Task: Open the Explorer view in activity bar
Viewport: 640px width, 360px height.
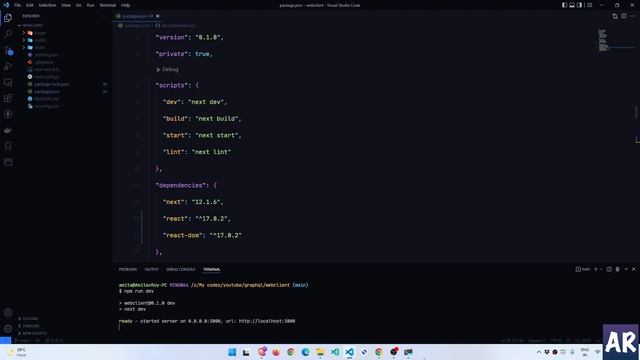Action: pos(8,18)
